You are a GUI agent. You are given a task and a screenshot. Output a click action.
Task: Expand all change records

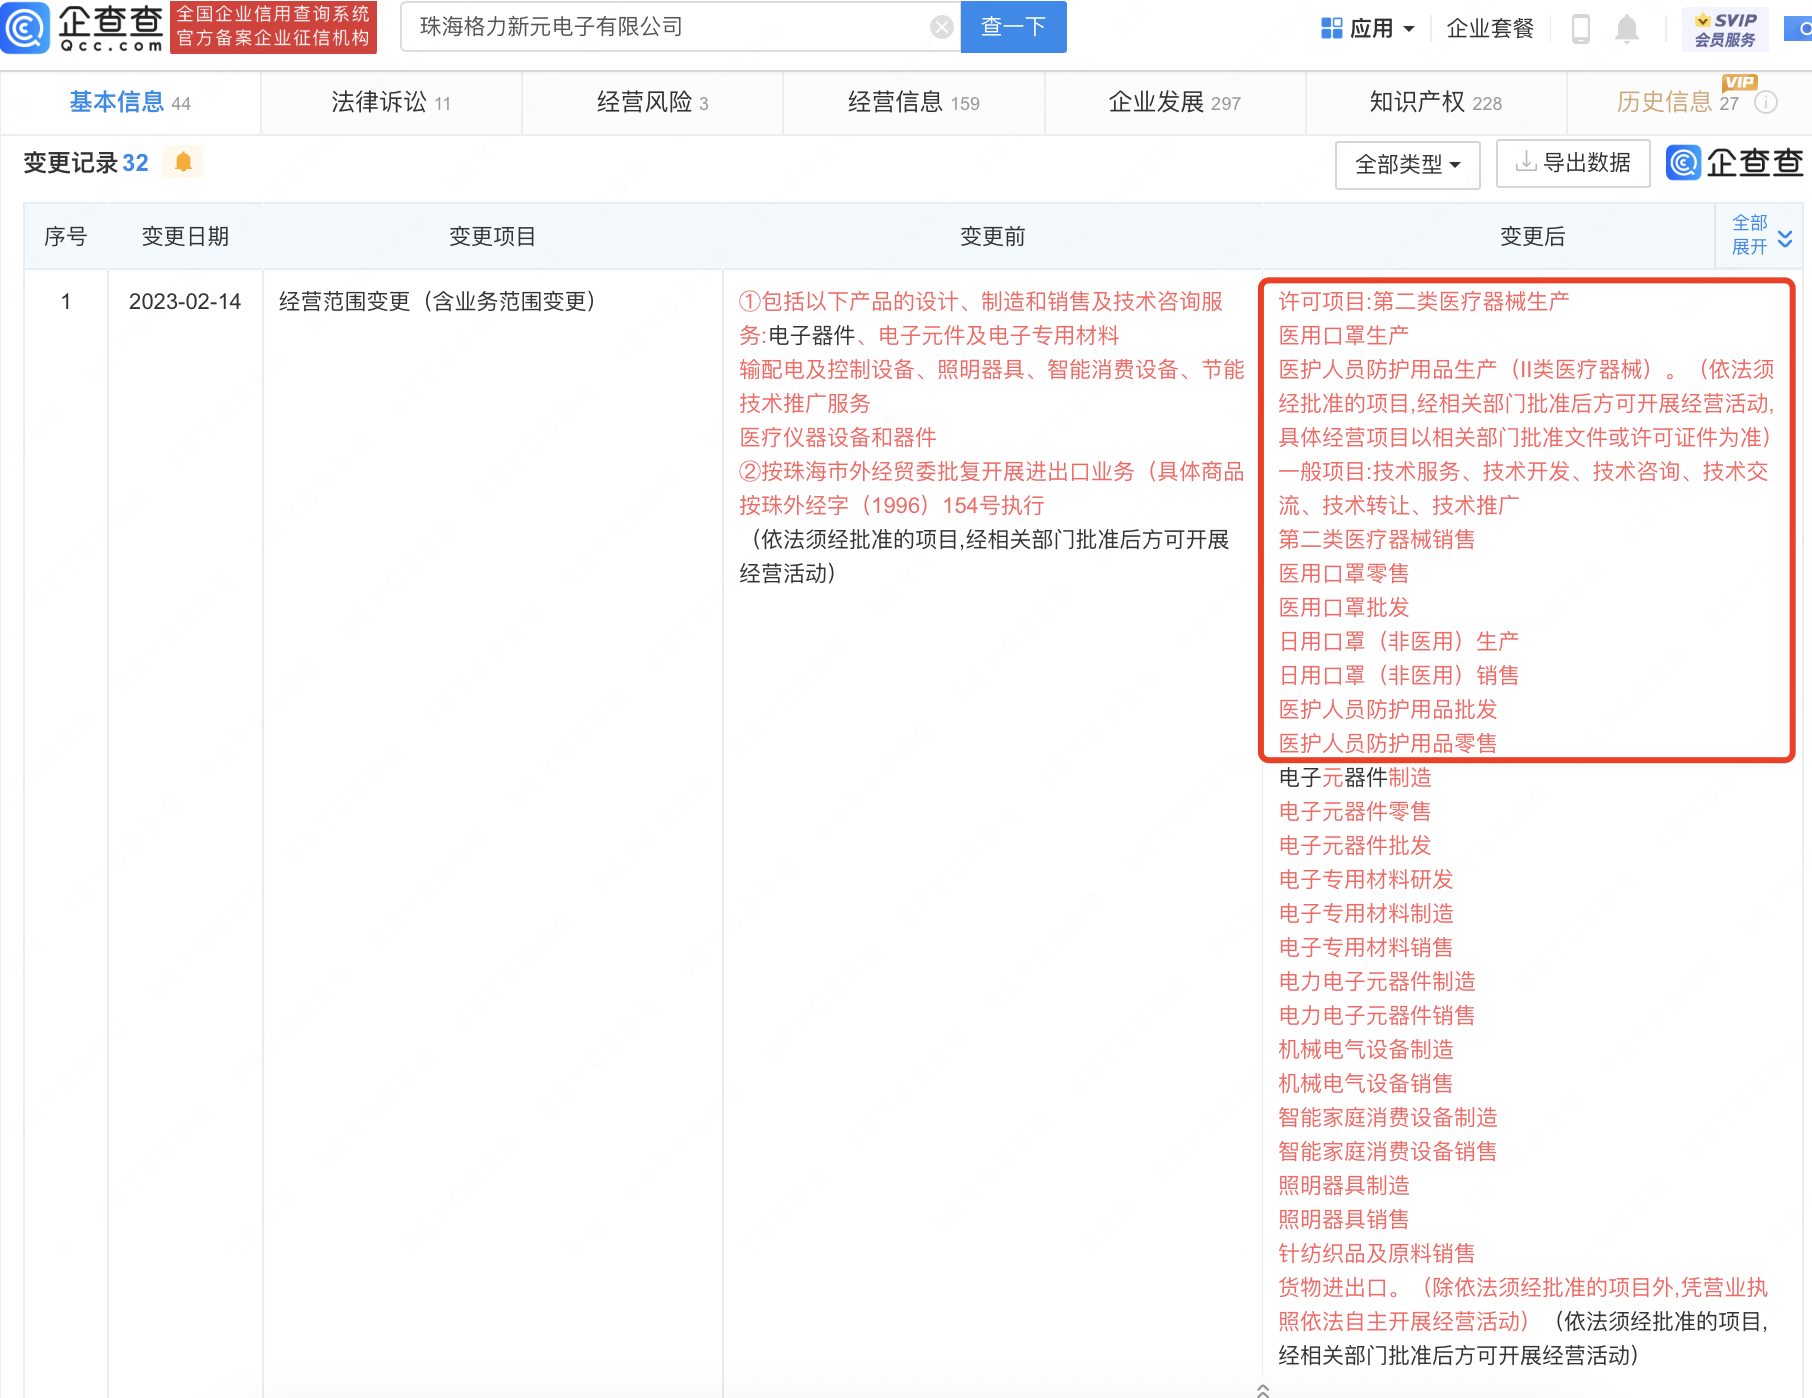(1761, 235)
